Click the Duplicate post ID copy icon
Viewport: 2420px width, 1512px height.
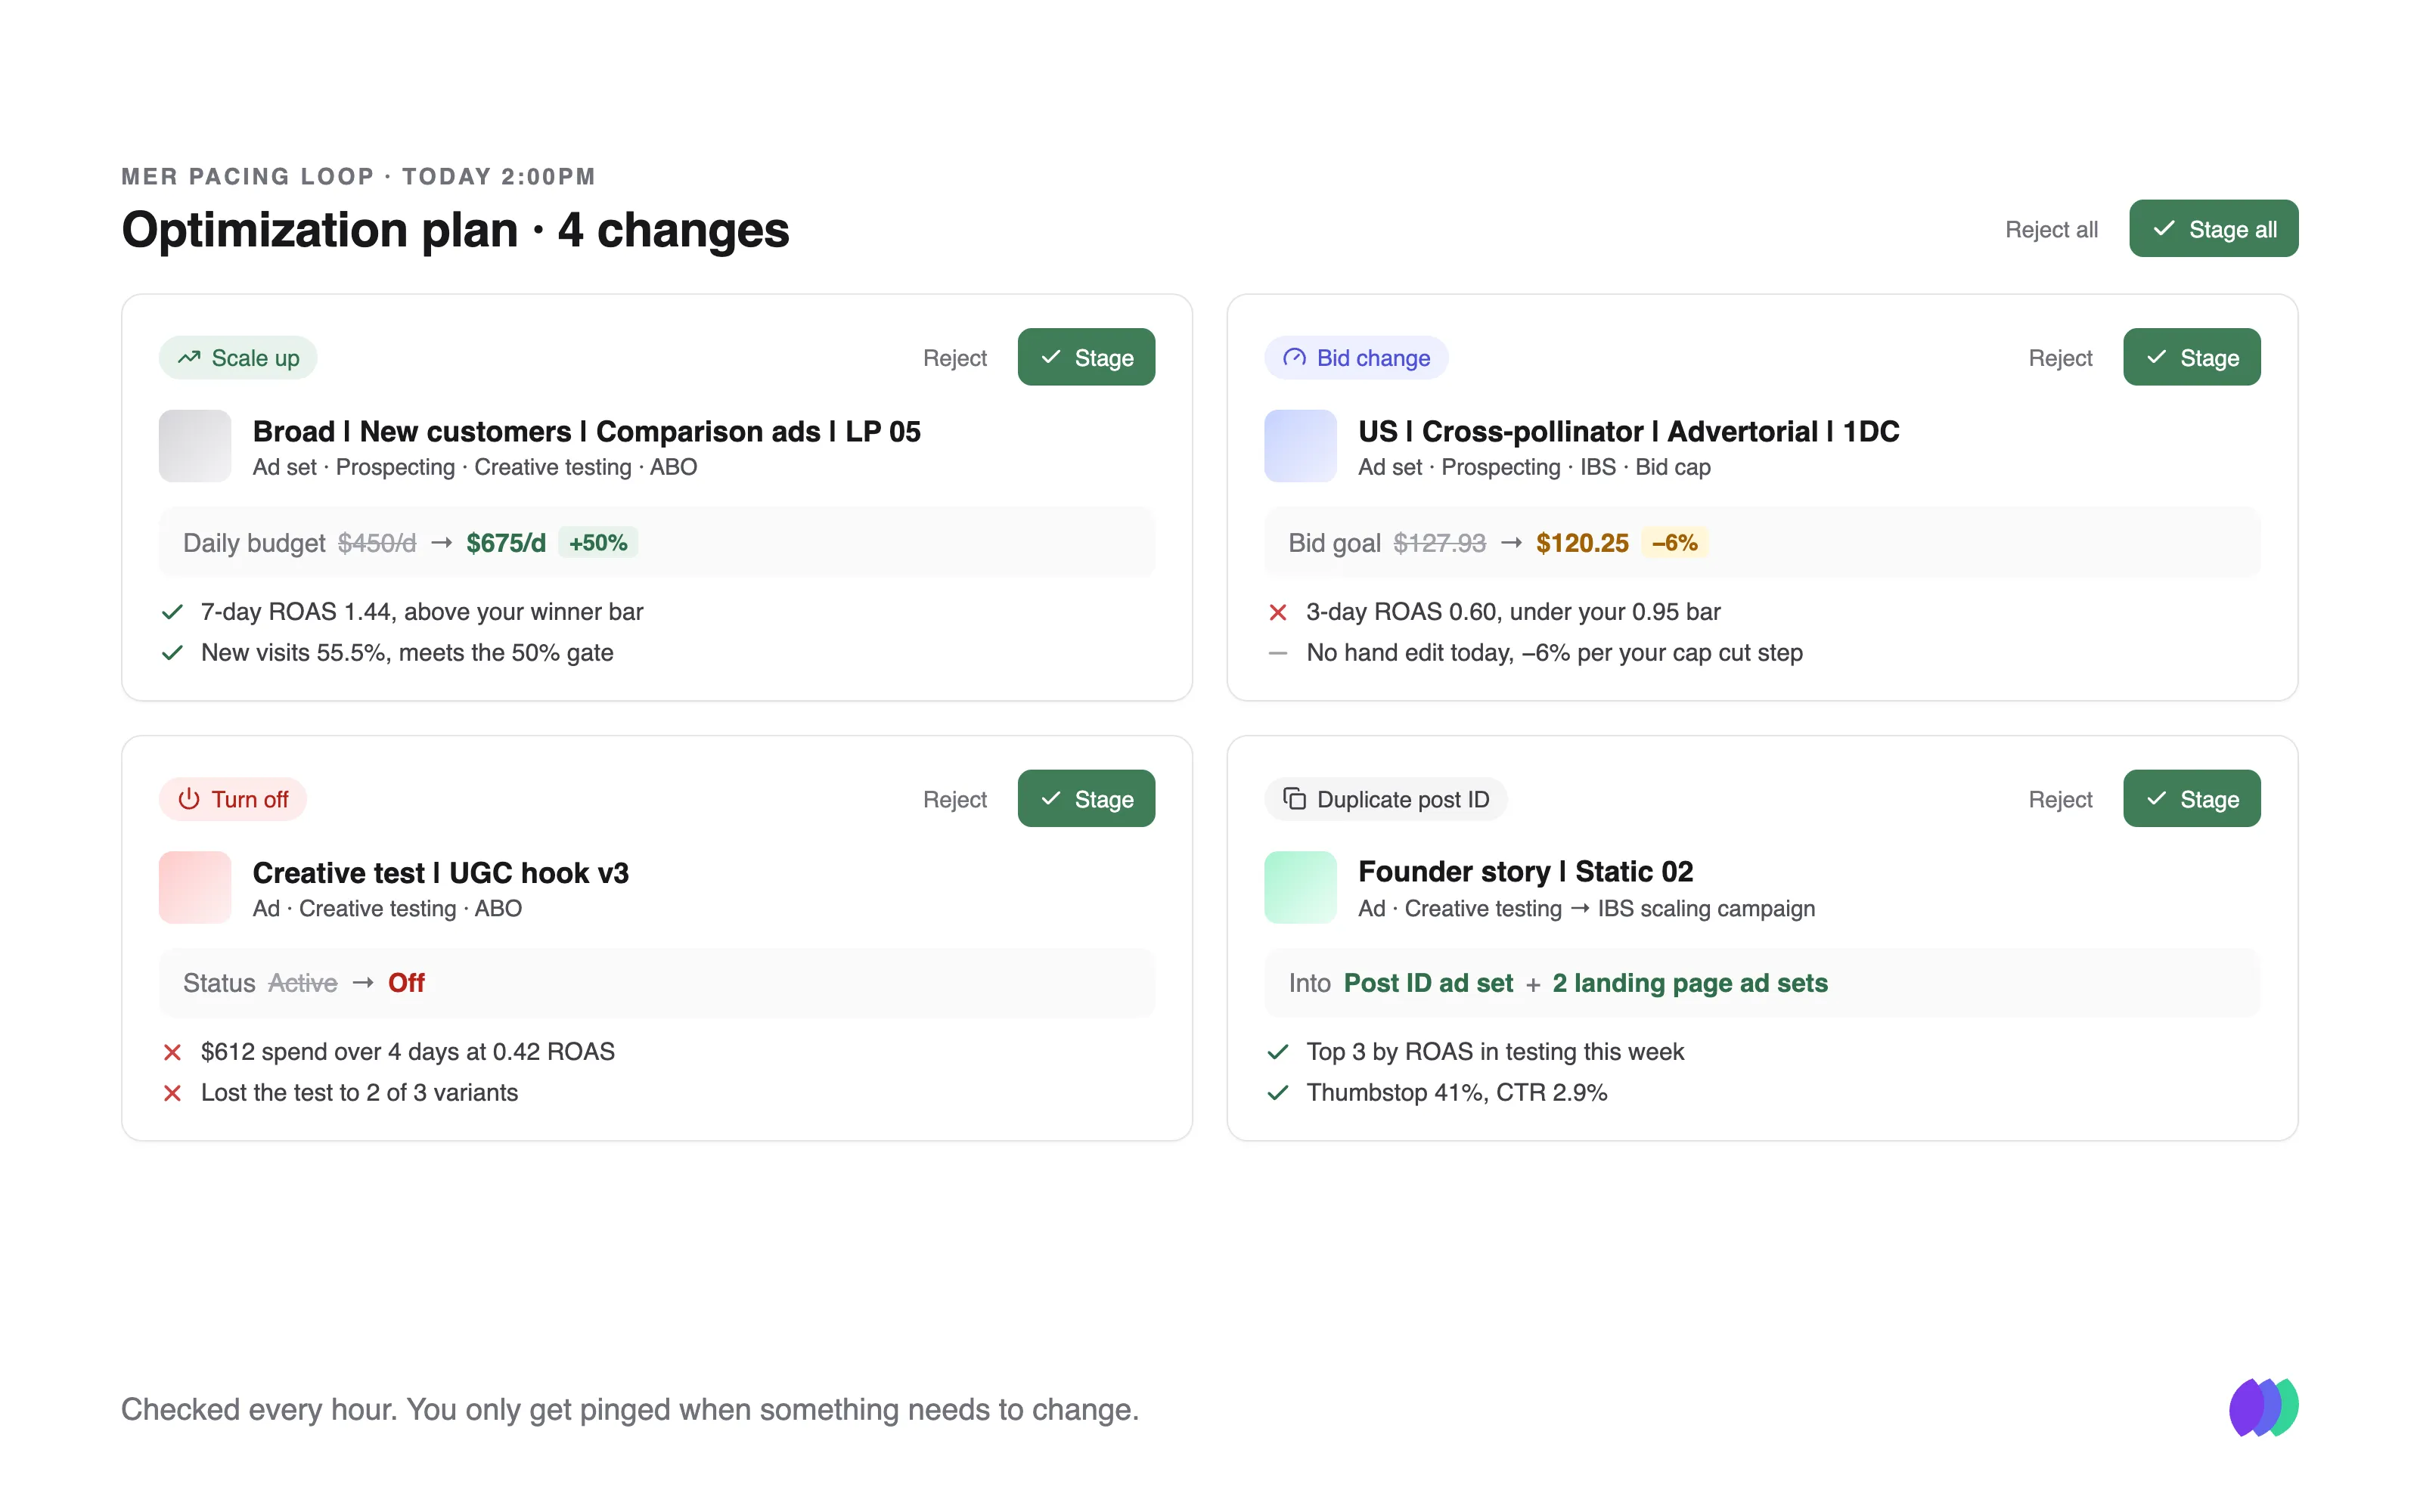[1294, 798]
